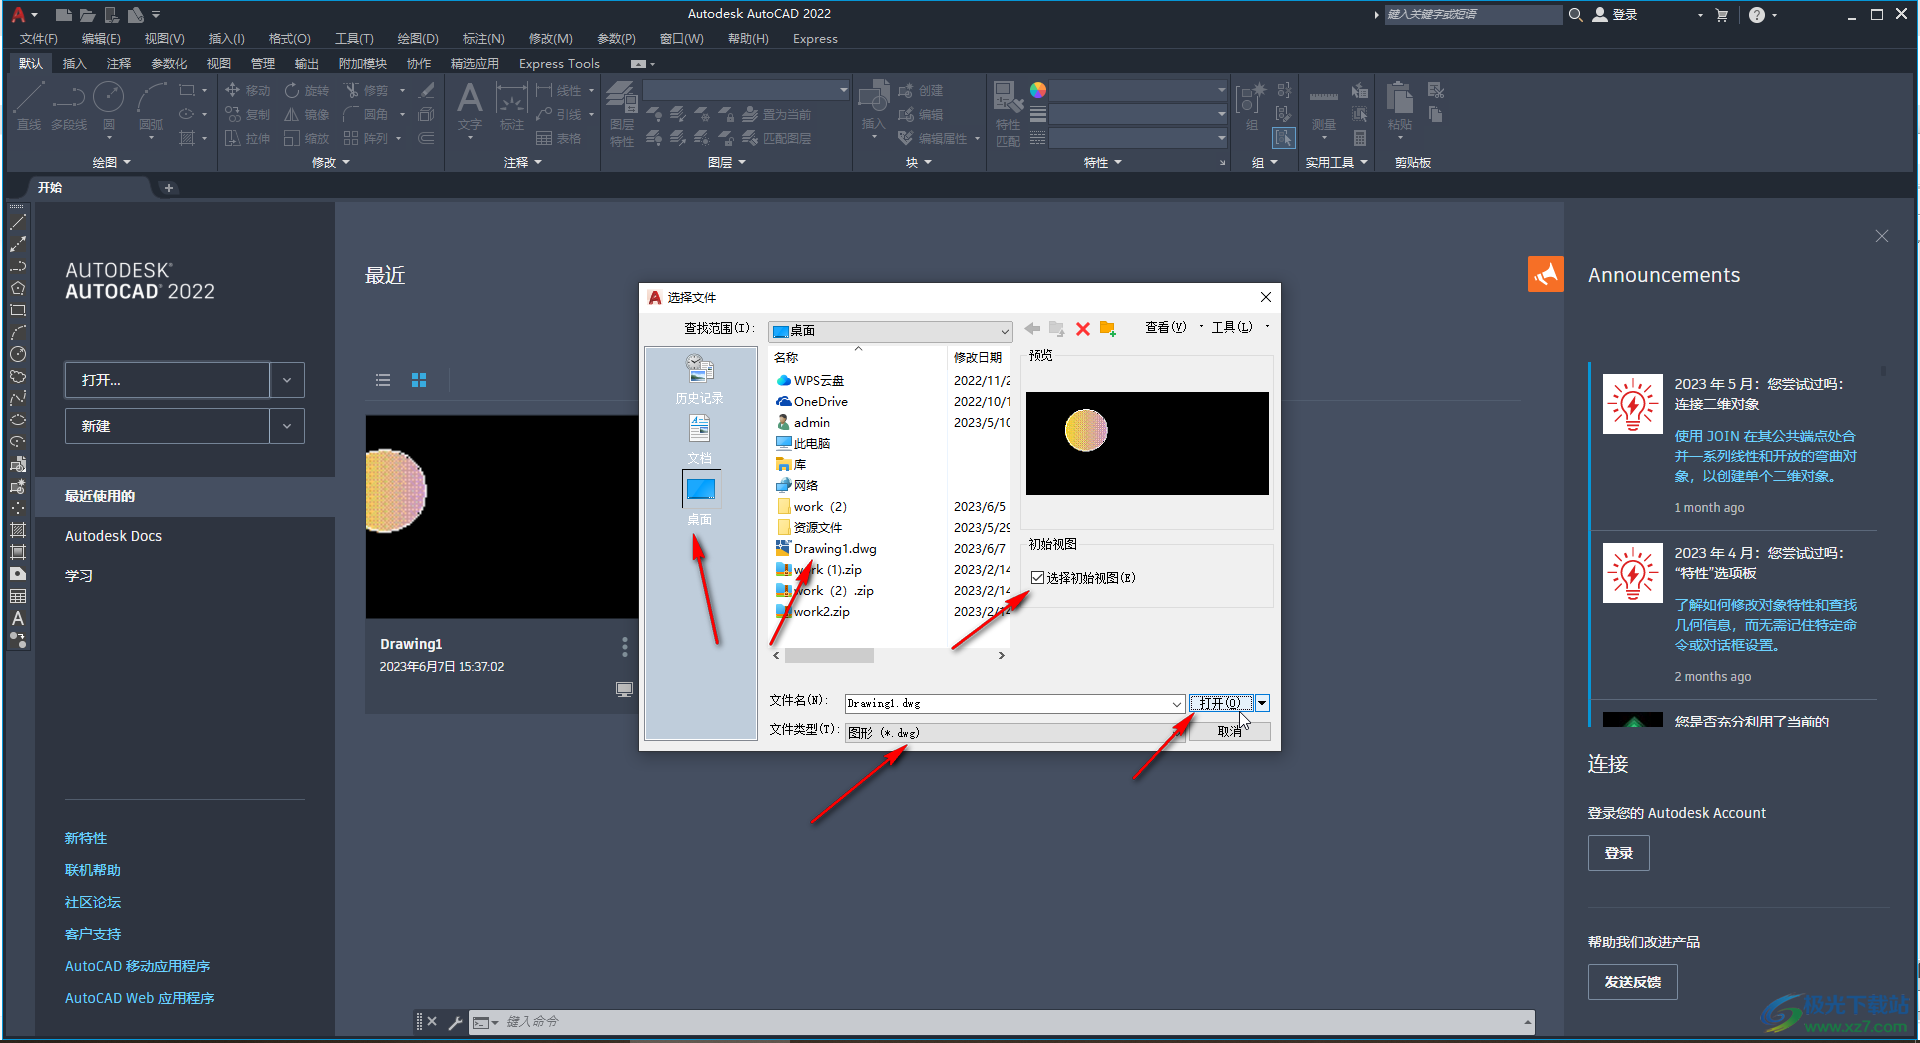
Task: Select the multiline text A in left toolbar
Action: pos(17,618)
